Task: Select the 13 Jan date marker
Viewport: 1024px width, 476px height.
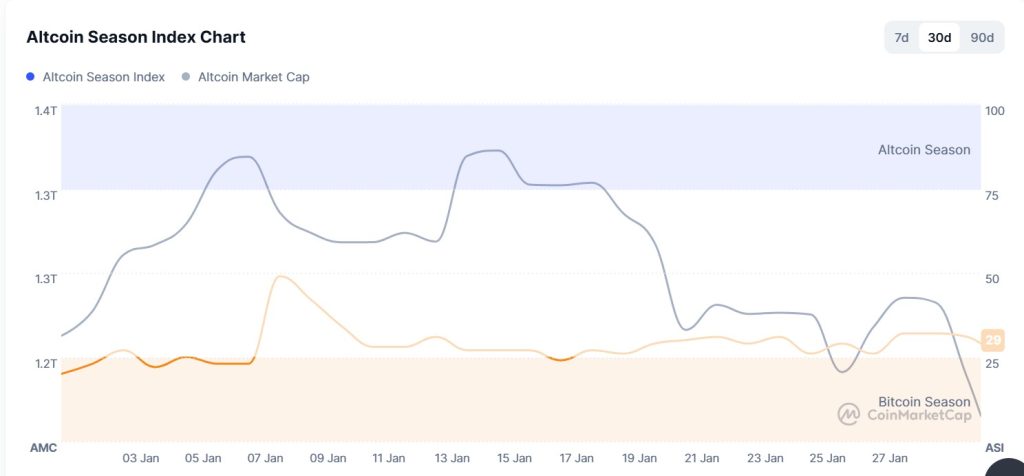Action: coord(453,458)
